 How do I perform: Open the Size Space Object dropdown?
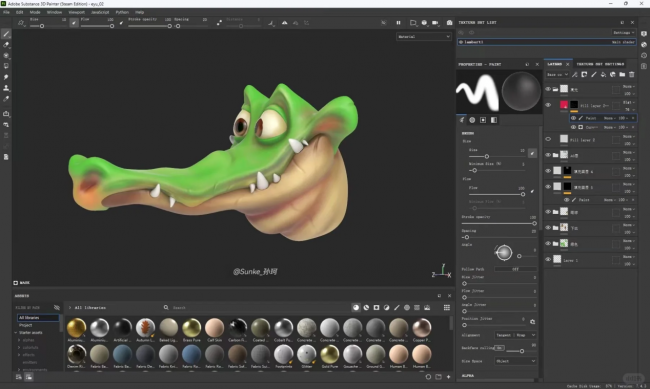click(x=515, y=361)
